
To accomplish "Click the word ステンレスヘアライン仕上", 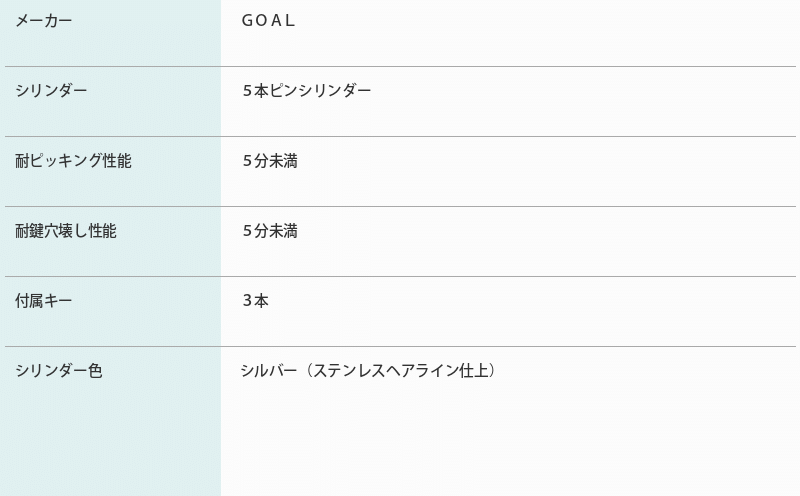I will pyautogui.click(x=401, y=370).
